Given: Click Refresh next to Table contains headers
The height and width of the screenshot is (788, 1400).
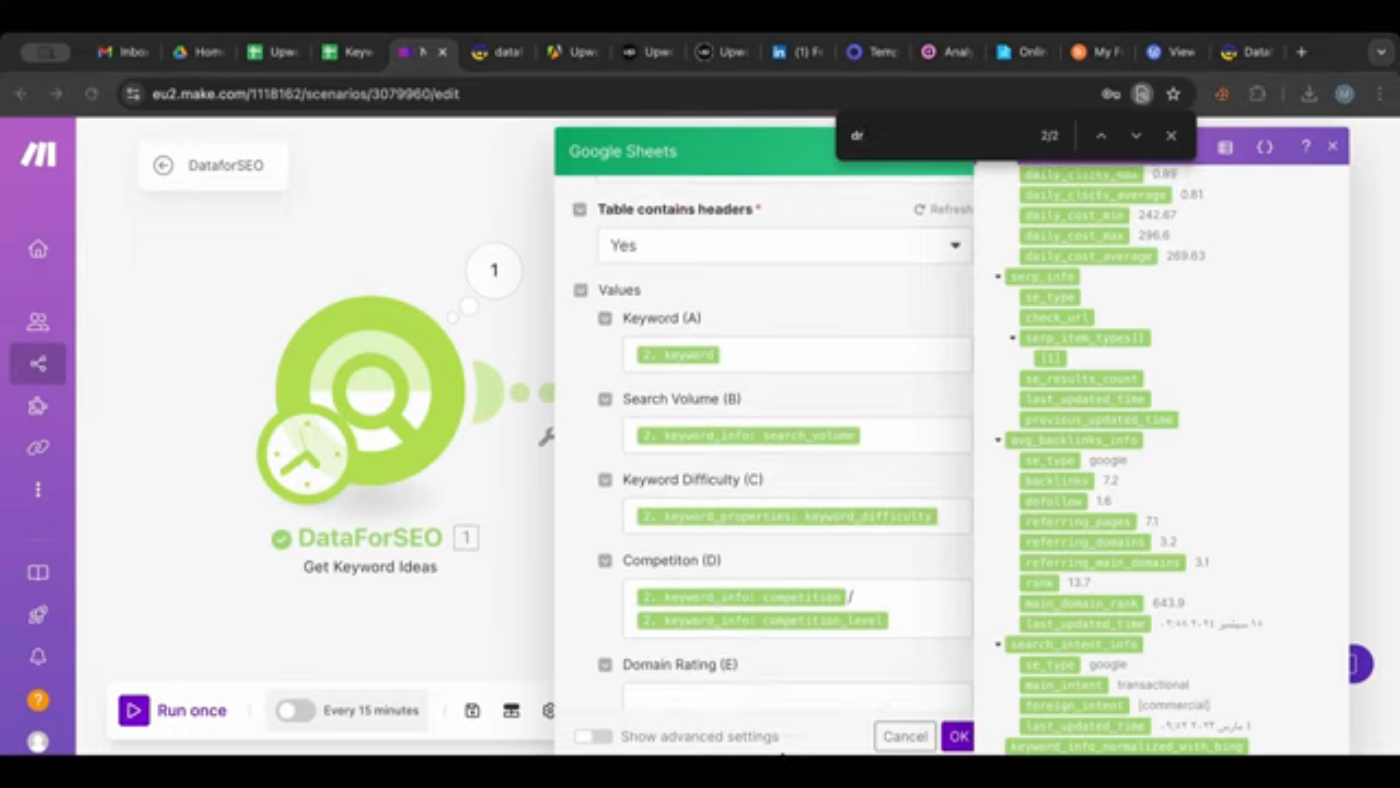Looking at the screenshot, I should pos(942,210).
